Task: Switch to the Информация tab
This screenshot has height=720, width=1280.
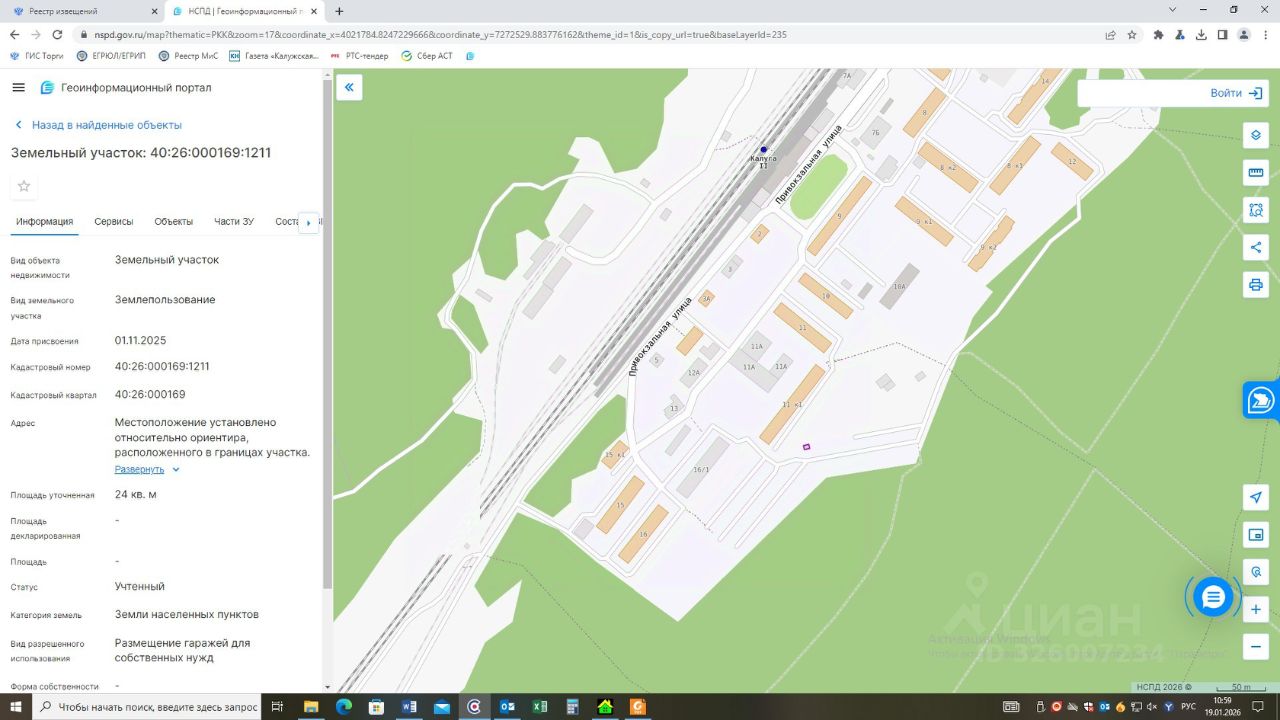Action: 44,222
